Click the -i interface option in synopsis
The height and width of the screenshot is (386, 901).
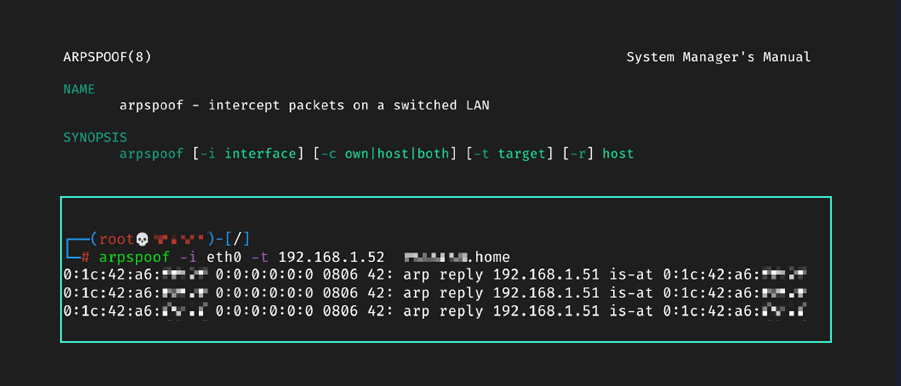248,154
